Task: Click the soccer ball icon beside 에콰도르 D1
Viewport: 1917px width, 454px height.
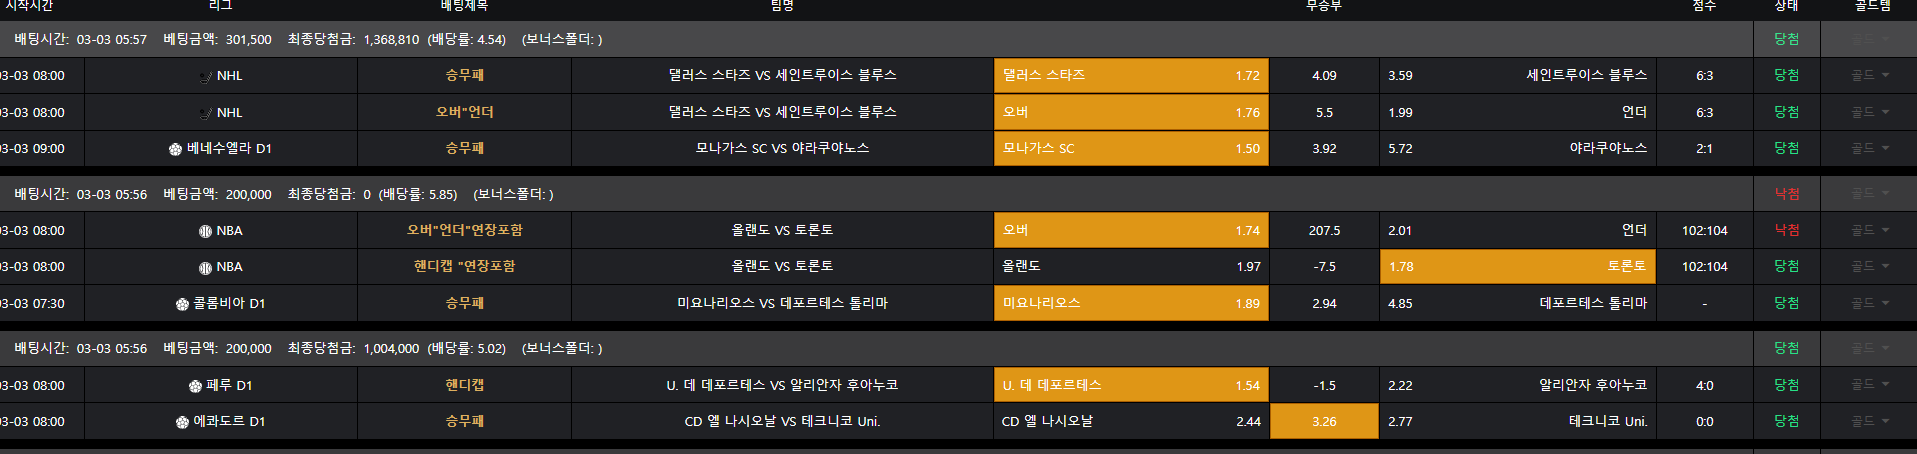Action: click(x=182, y=422)
